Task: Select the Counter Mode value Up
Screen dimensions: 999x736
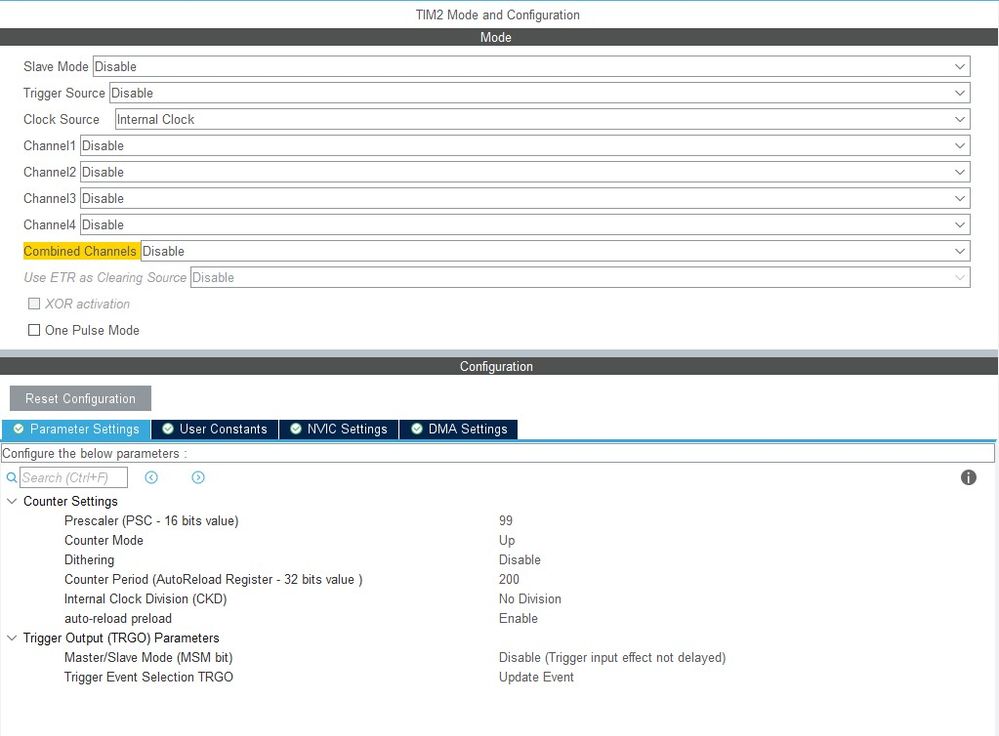Action: [x=507, y=540]
